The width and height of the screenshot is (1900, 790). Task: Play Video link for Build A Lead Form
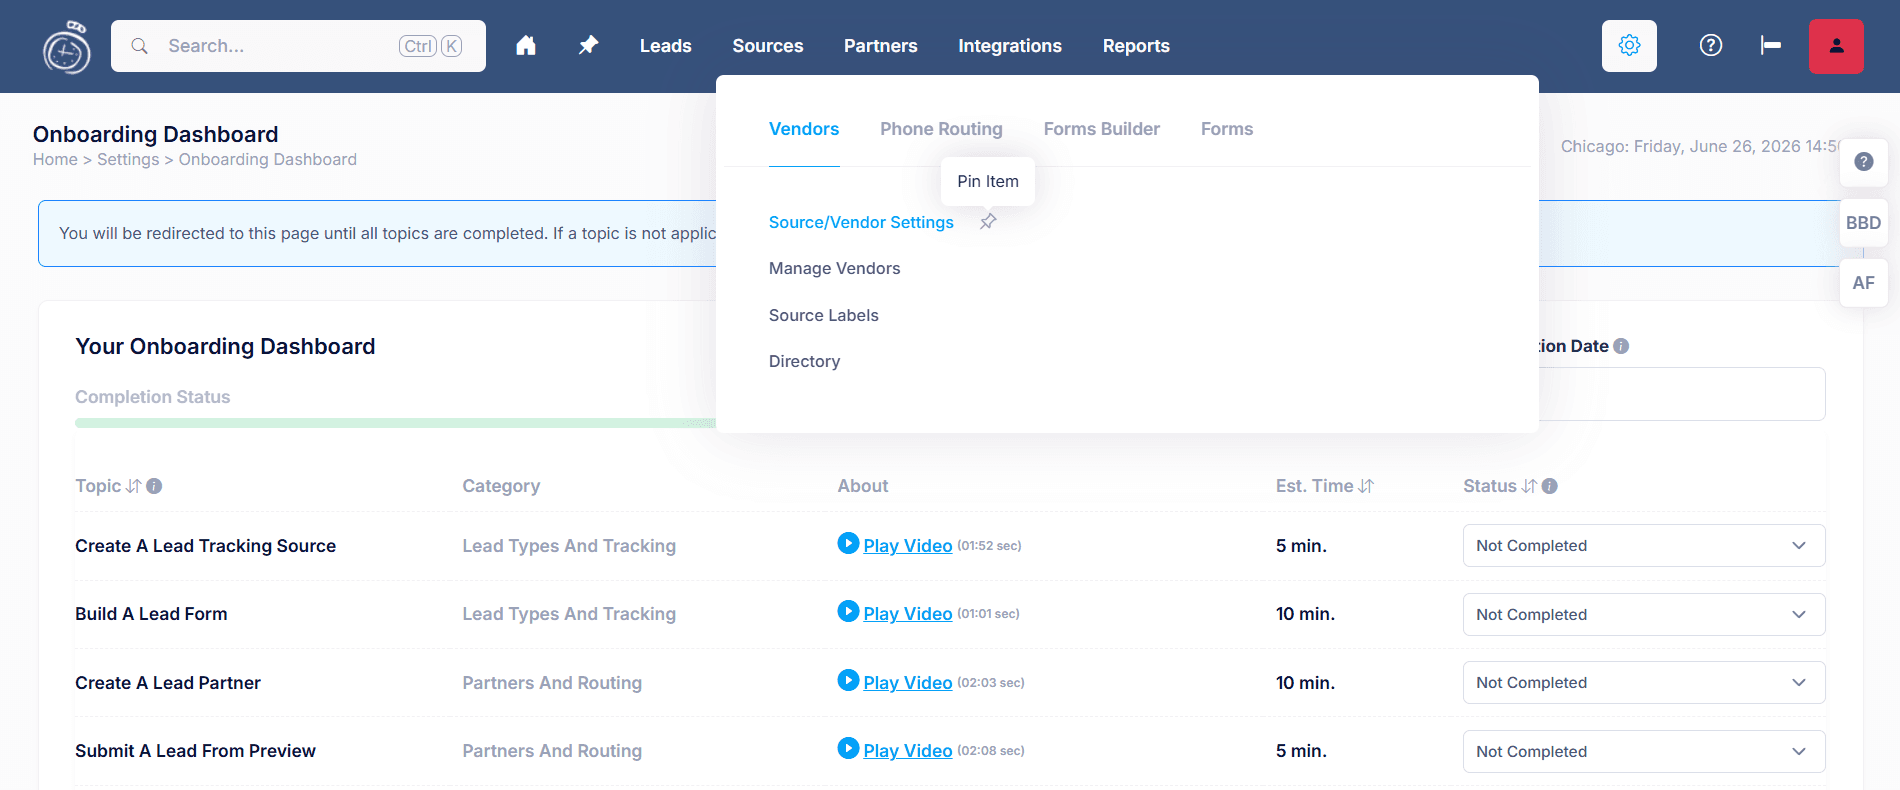(908, 614)
